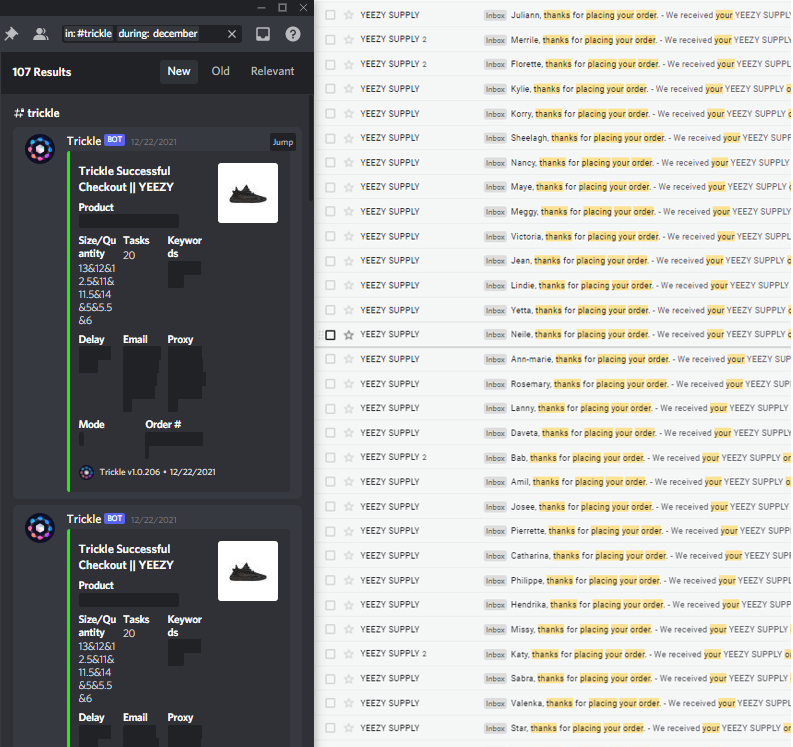Open pinned messages in Discord
This screenshot has width=793, height=747.
coord(11,34)
